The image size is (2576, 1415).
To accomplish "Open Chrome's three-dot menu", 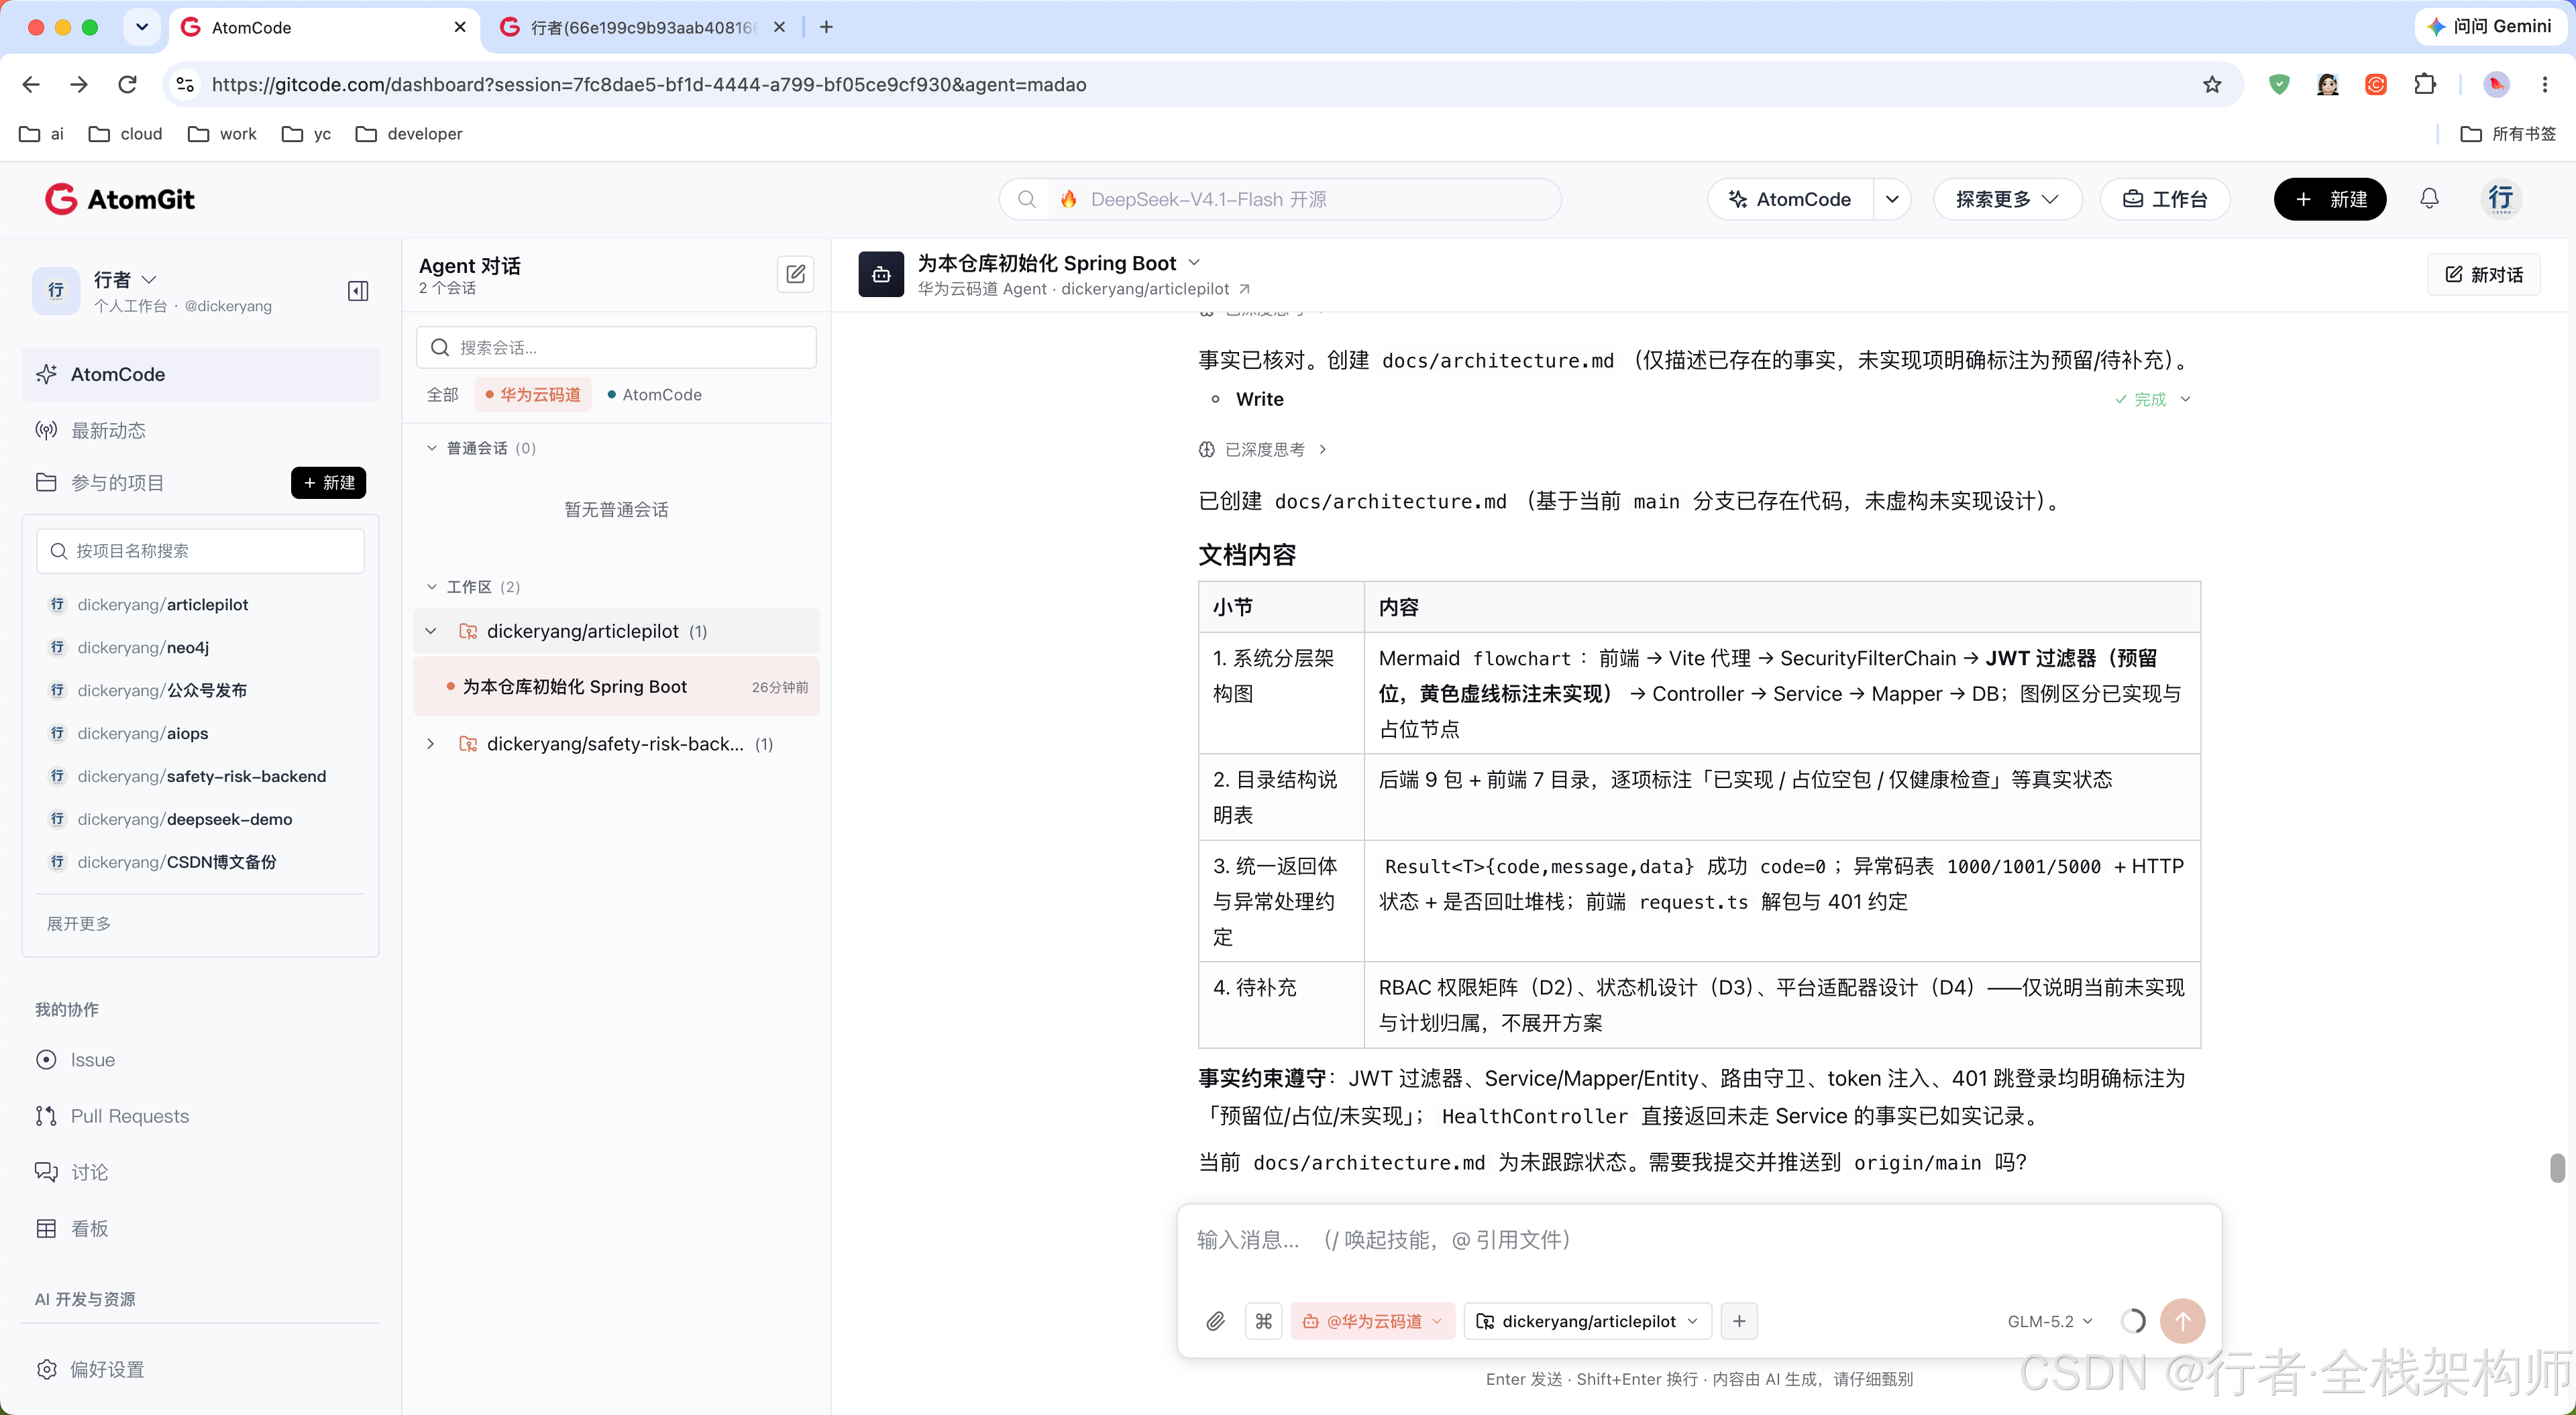I will coord(2545,85).
